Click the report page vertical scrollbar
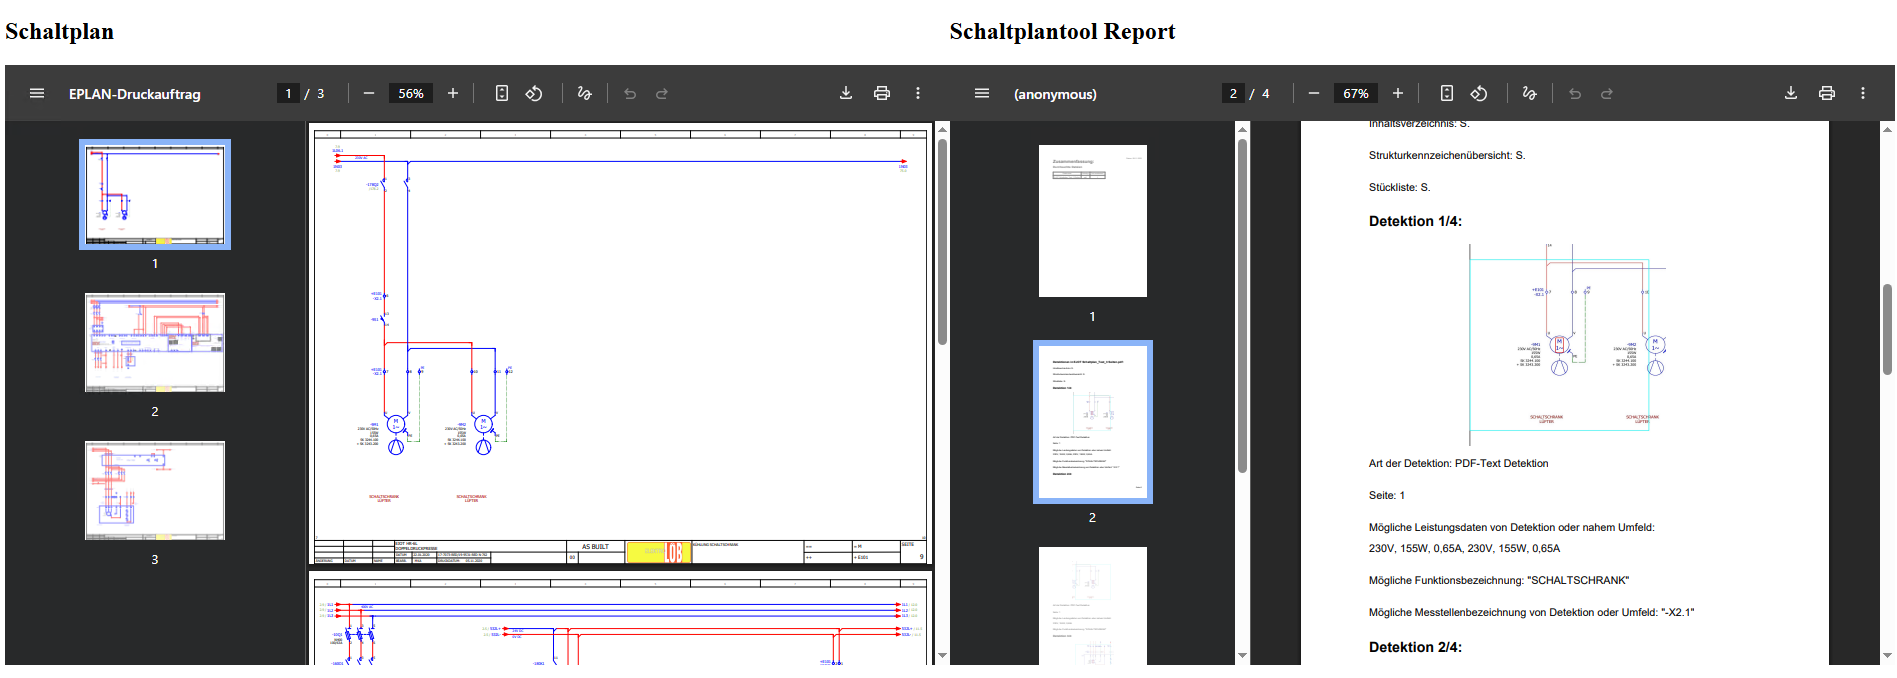The height and width of the screenshot is (678, 1897). point(1887,330)
